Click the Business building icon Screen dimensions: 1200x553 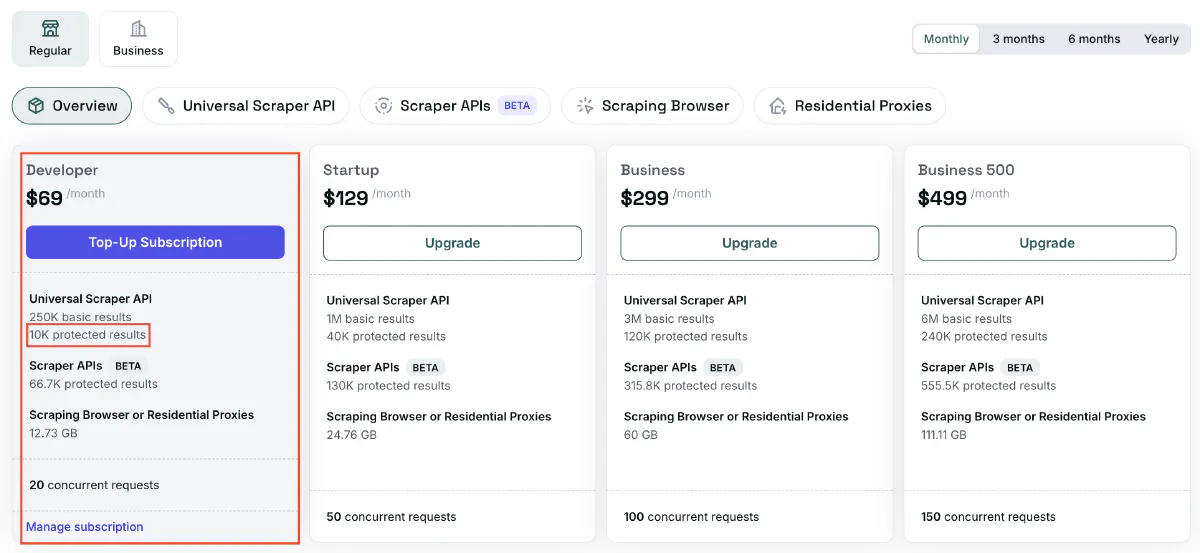pyautogui.click(x=138, y=29)
